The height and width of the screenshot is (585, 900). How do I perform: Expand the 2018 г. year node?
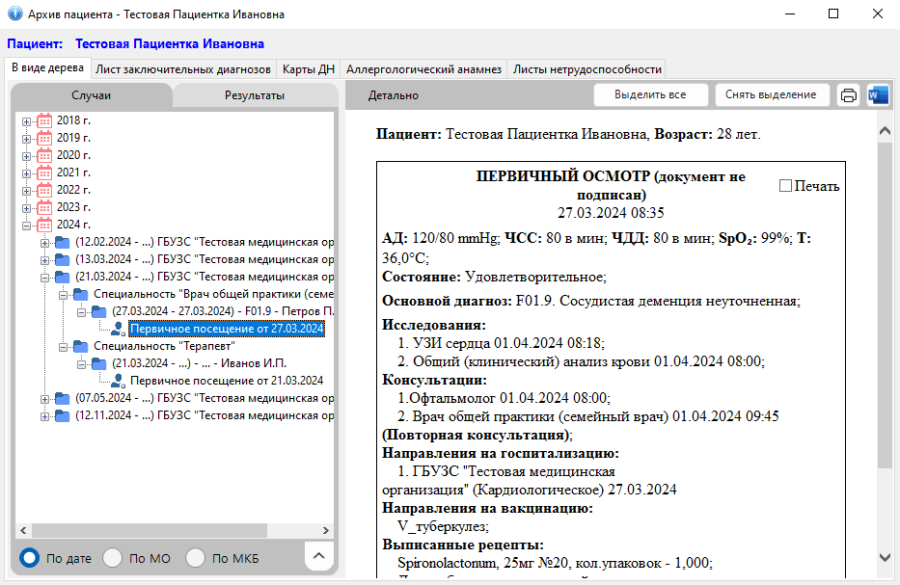coord(26,121)
